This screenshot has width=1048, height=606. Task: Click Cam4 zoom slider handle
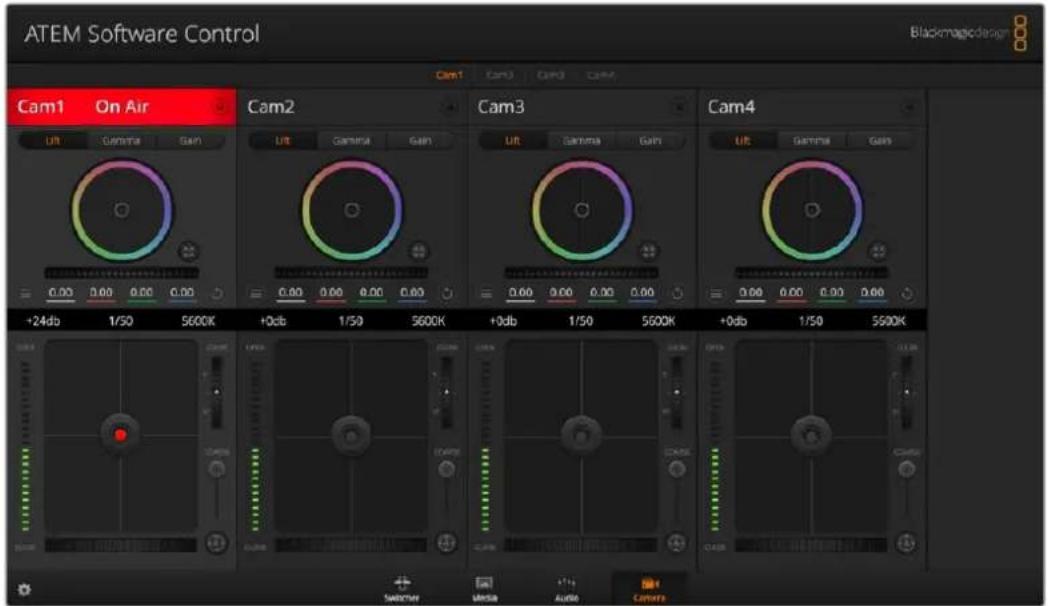coord(906,392)
